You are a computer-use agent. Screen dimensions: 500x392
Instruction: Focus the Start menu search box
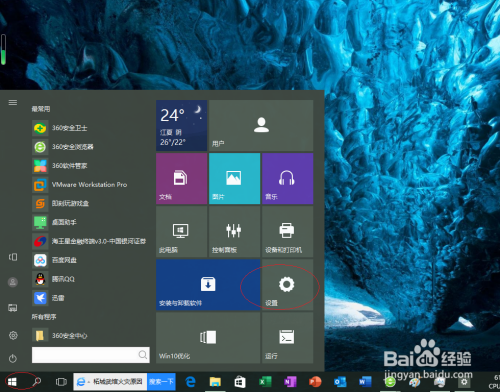(91, 355)
